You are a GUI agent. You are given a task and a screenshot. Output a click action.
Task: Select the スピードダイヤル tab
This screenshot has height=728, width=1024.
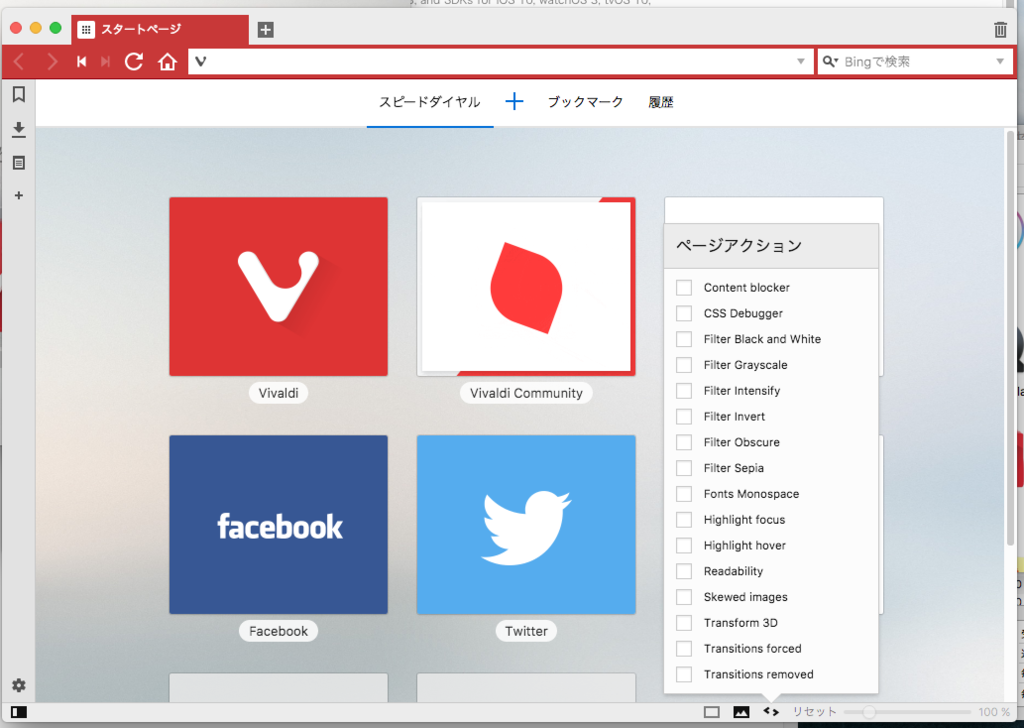click(430, 102)
